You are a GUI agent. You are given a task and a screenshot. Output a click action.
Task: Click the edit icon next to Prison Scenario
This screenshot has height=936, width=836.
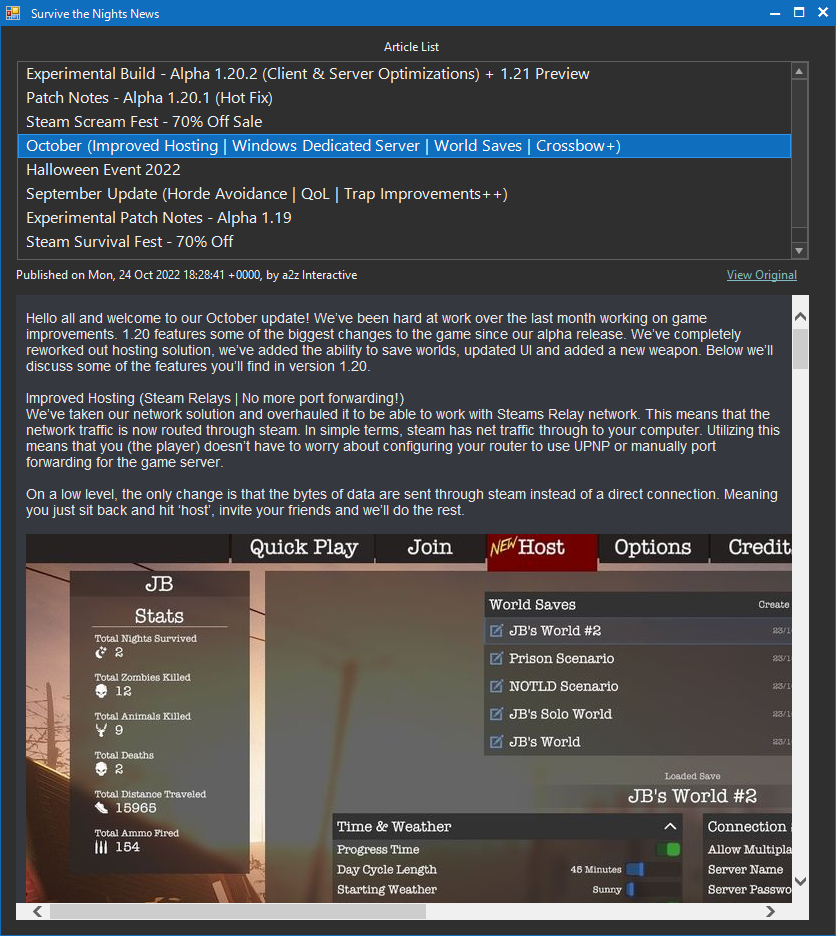(496, 659)
